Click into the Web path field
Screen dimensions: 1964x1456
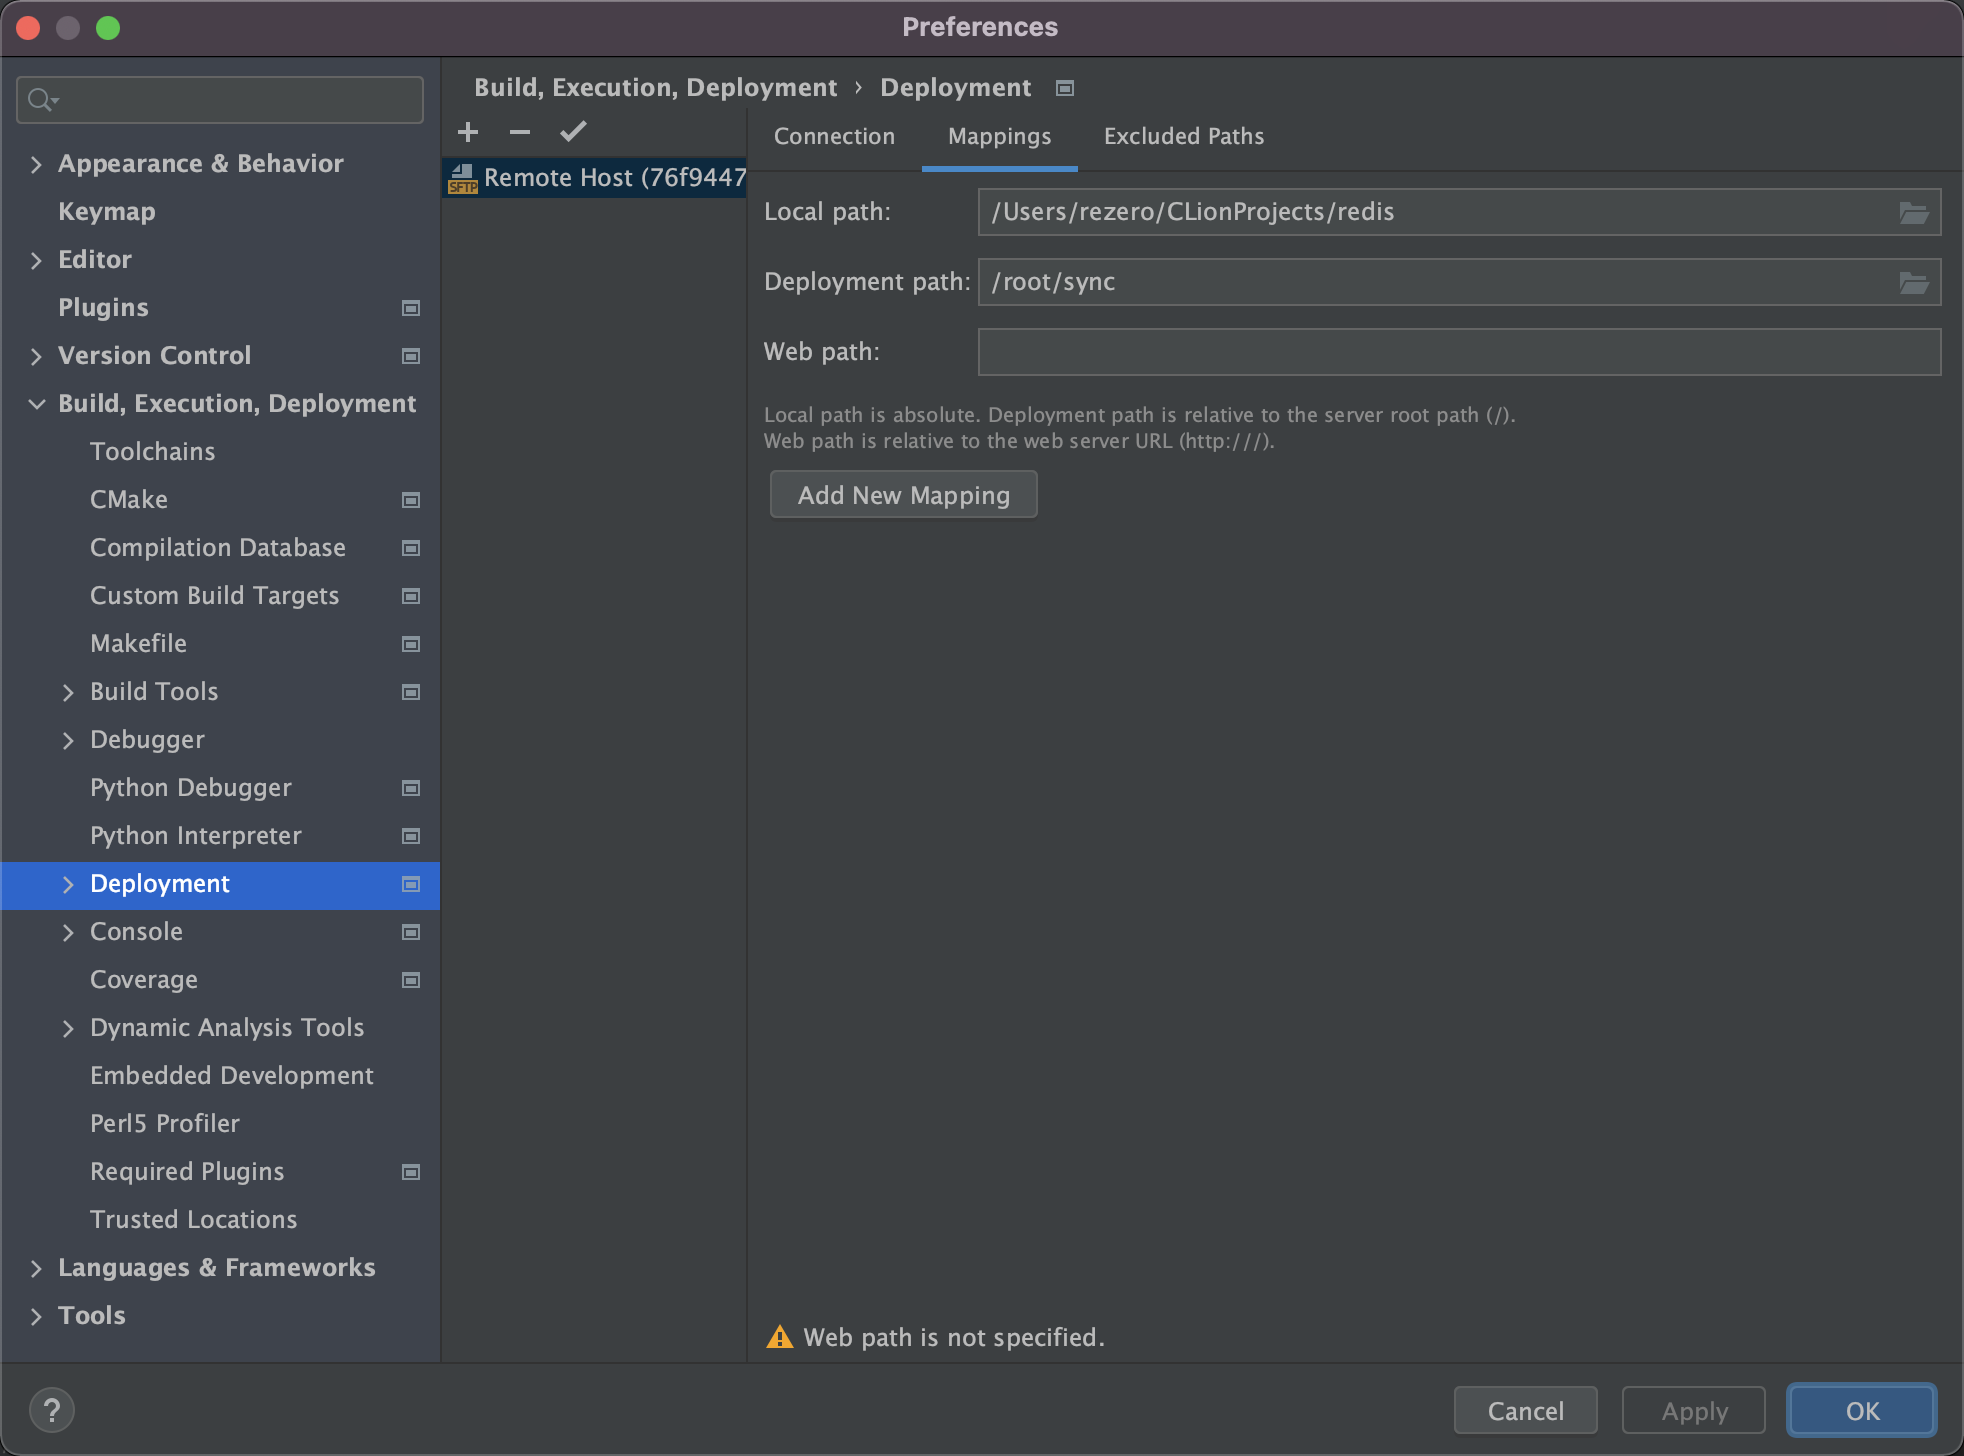tap(1458, 352)
